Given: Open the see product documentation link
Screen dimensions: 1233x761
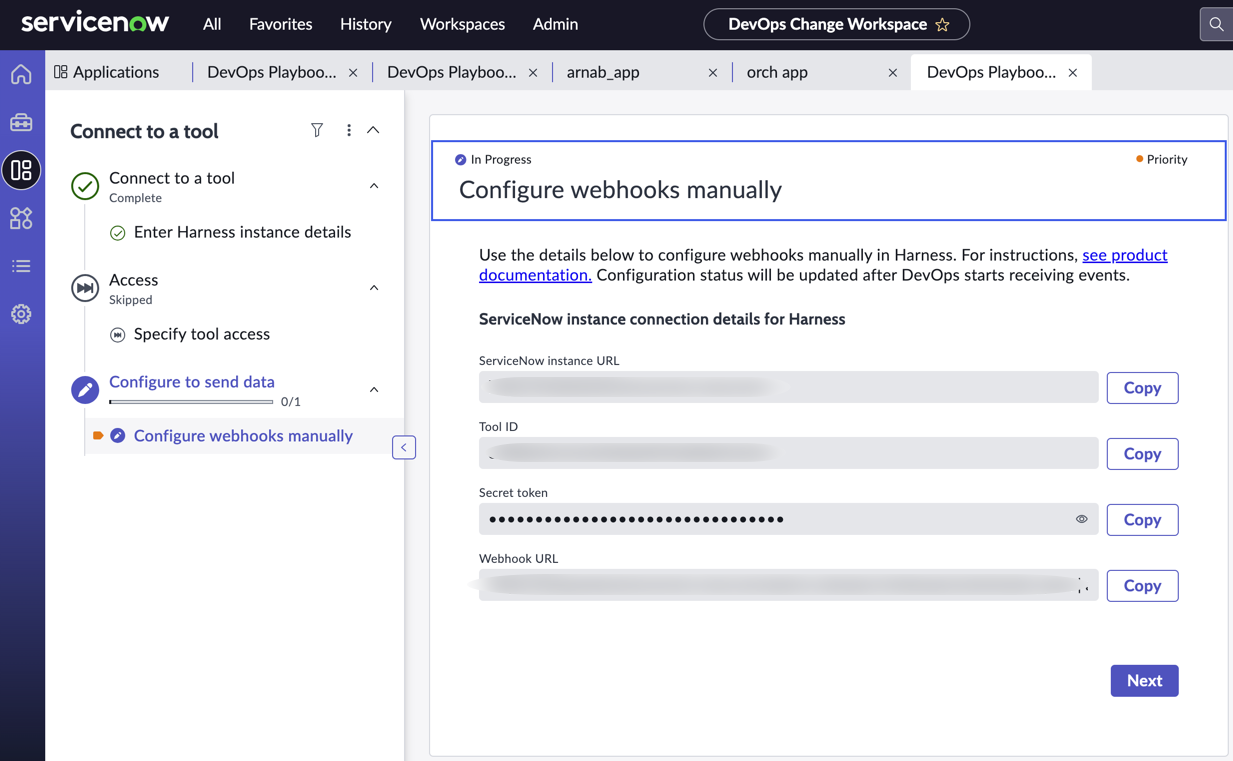Looking at the screenshot, I should (x=1125, y=255).
